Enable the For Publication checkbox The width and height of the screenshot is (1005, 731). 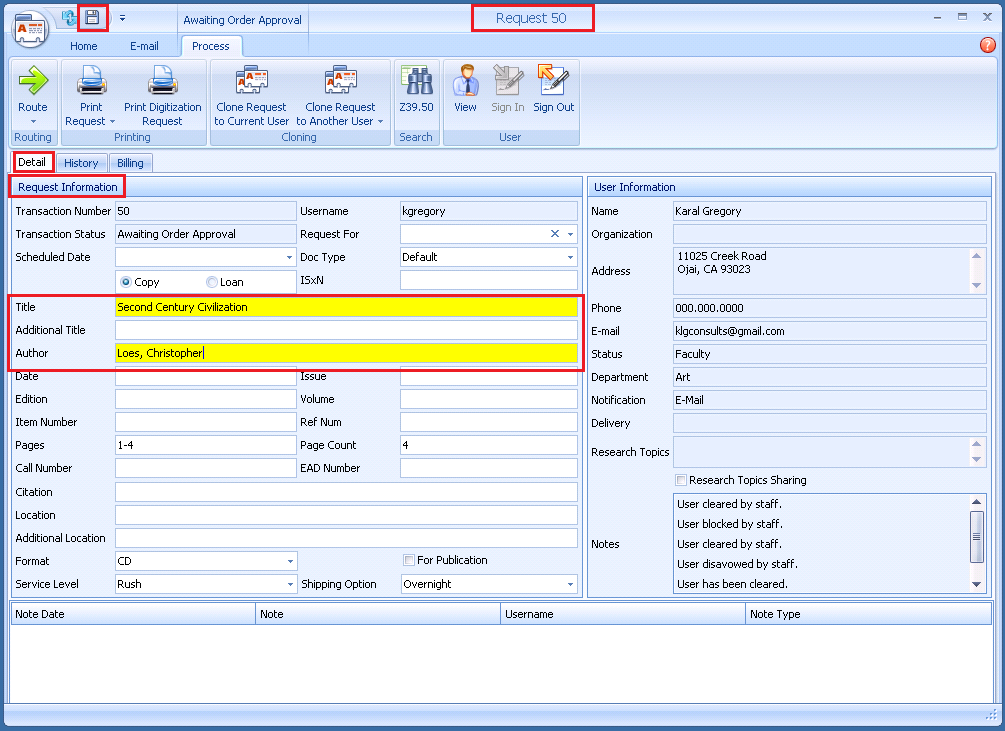pos(409,560)
